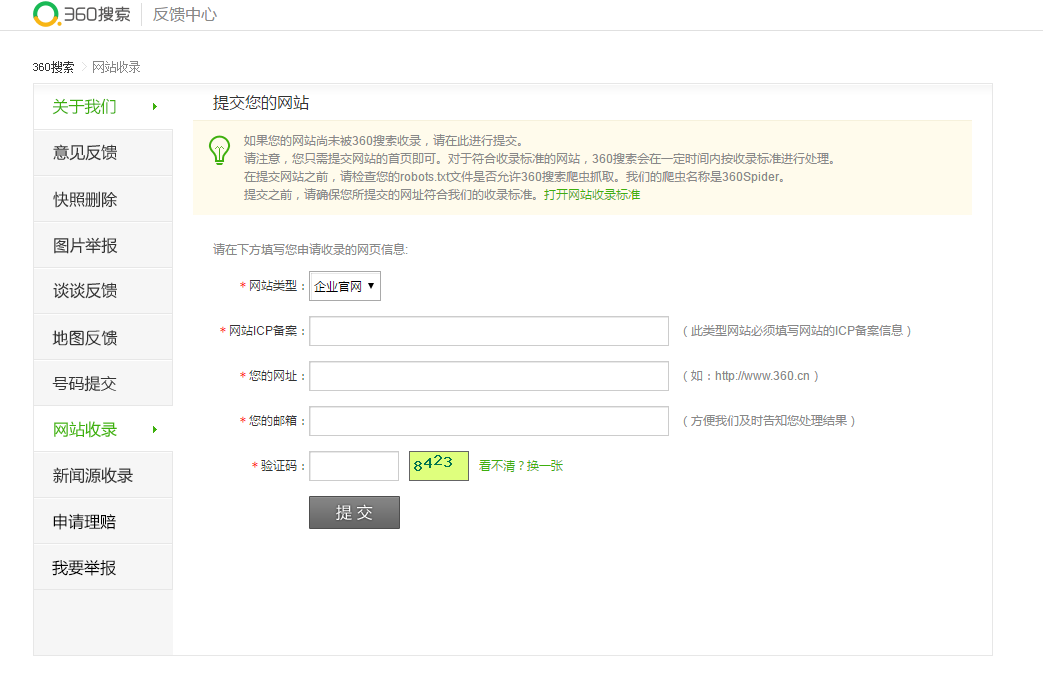The image size is (1043, 681).
Task: Open 意见反馈 in the sidebar
Action: [85, 153]
